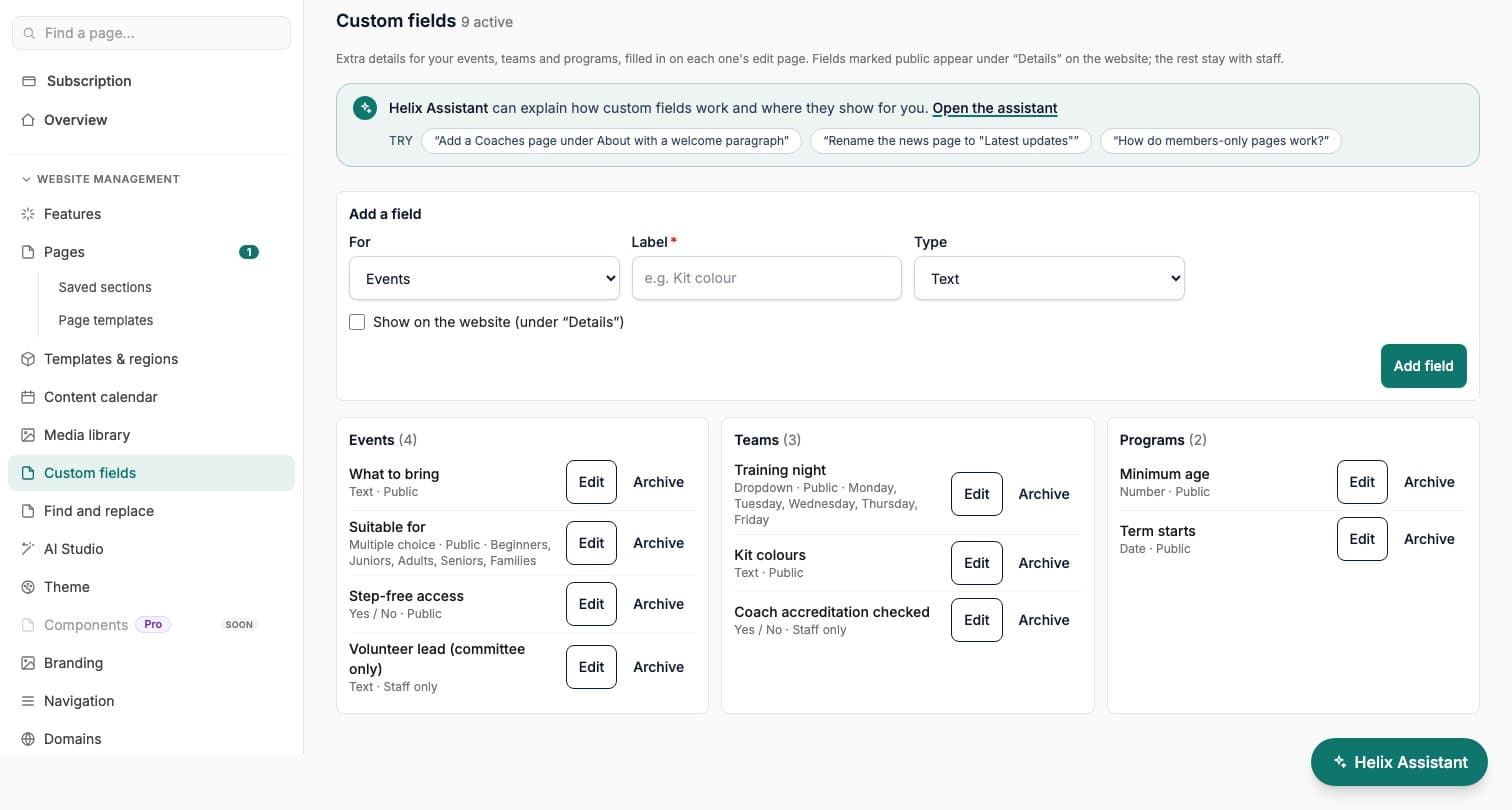Archive the Volunteer lead field
1512x810 pixels.
coord(658,667)
